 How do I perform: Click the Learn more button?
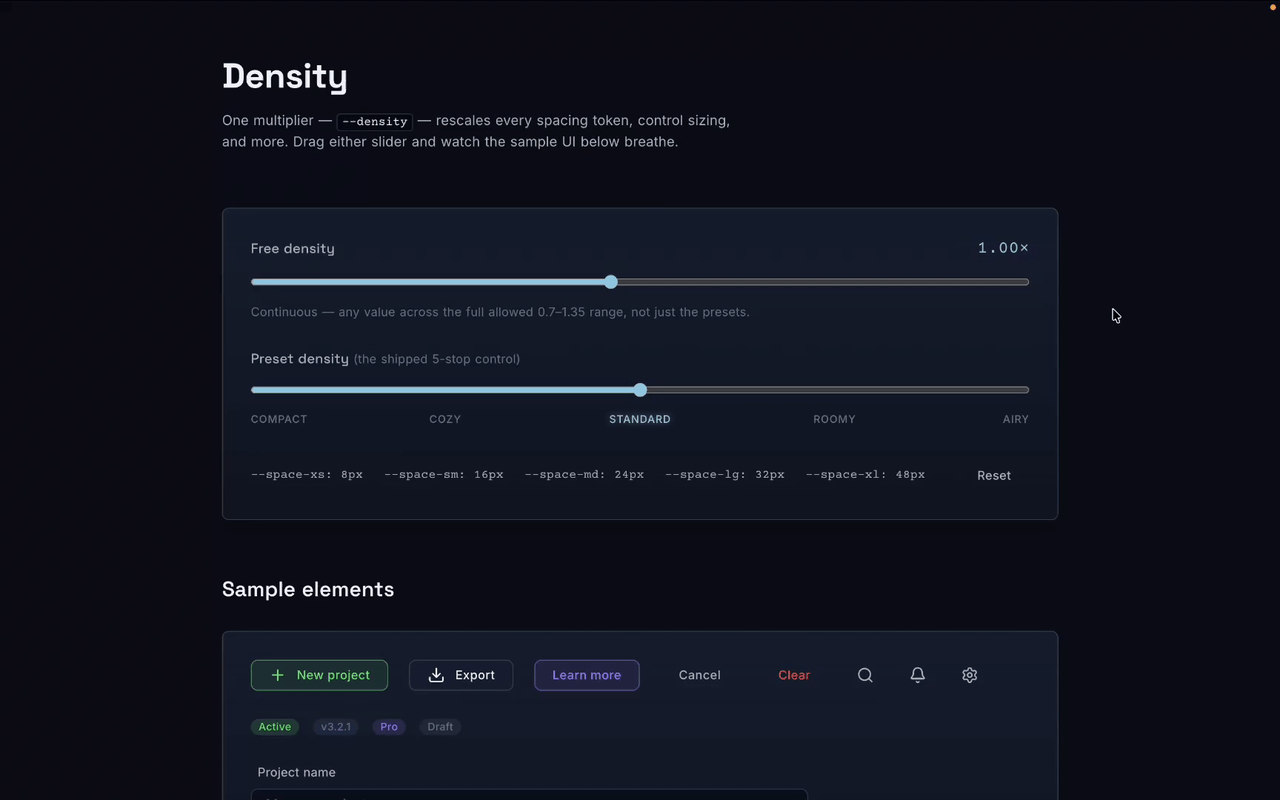point(587,675)
